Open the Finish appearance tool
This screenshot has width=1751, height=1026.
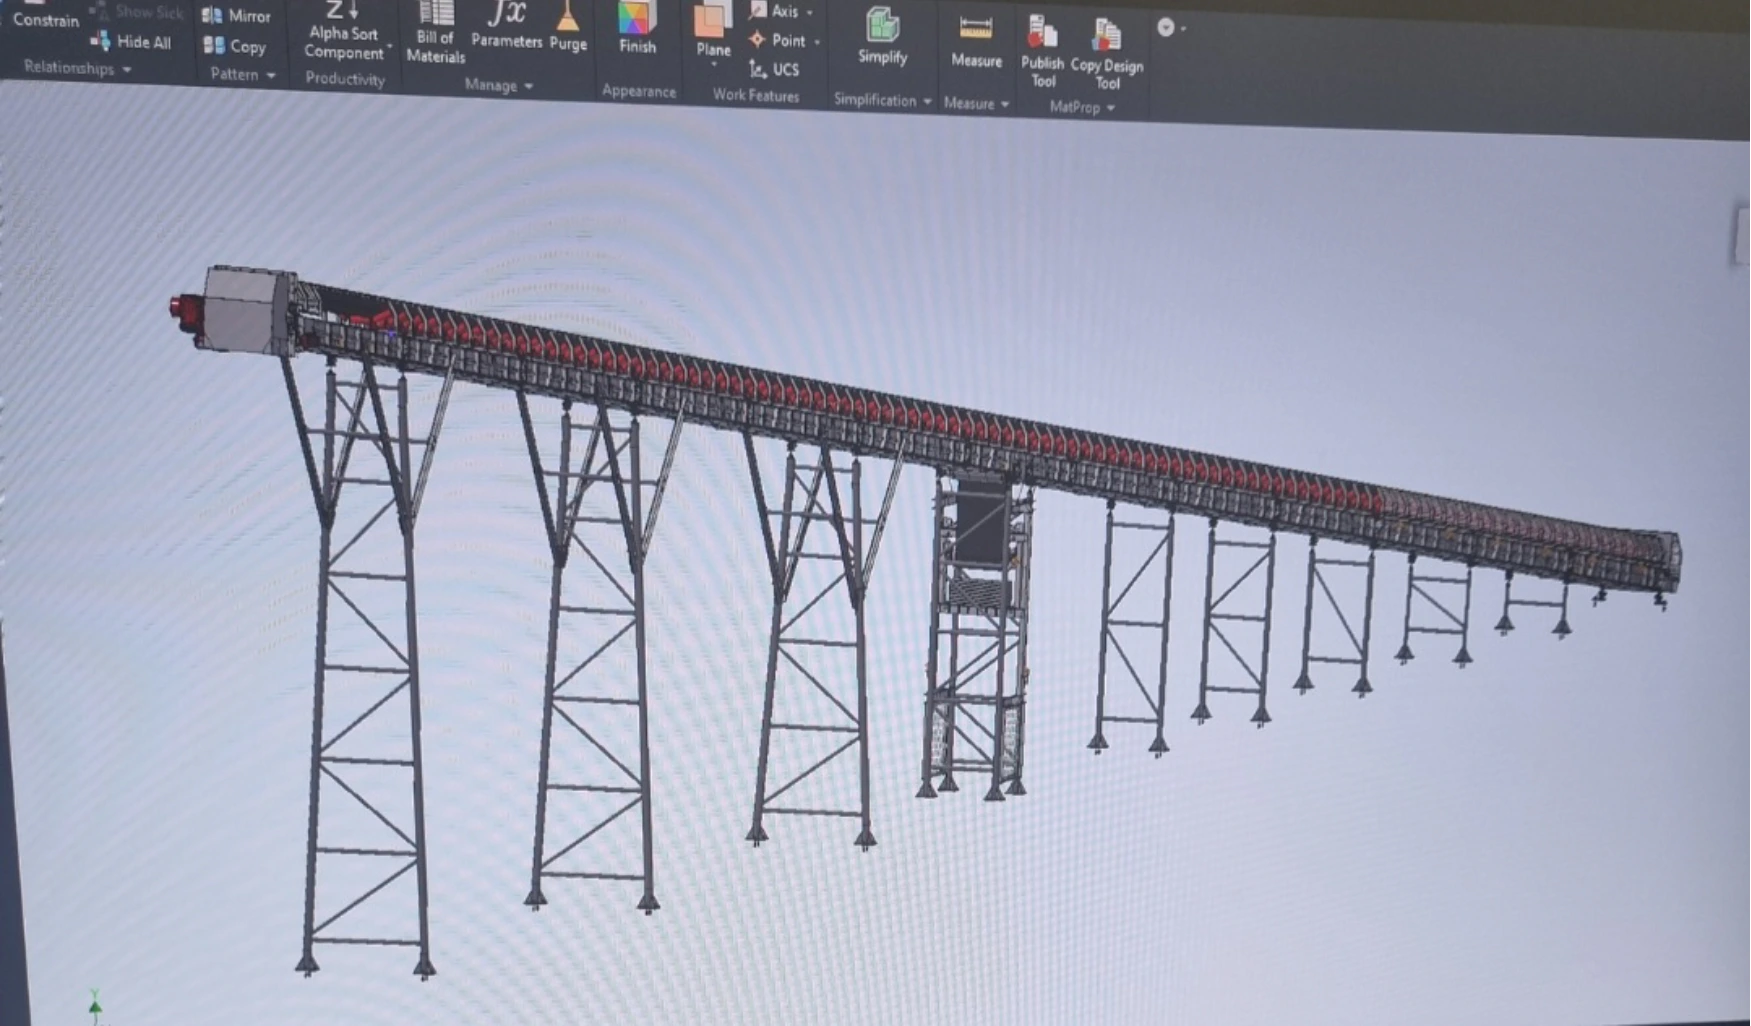(x=637, y=29)
